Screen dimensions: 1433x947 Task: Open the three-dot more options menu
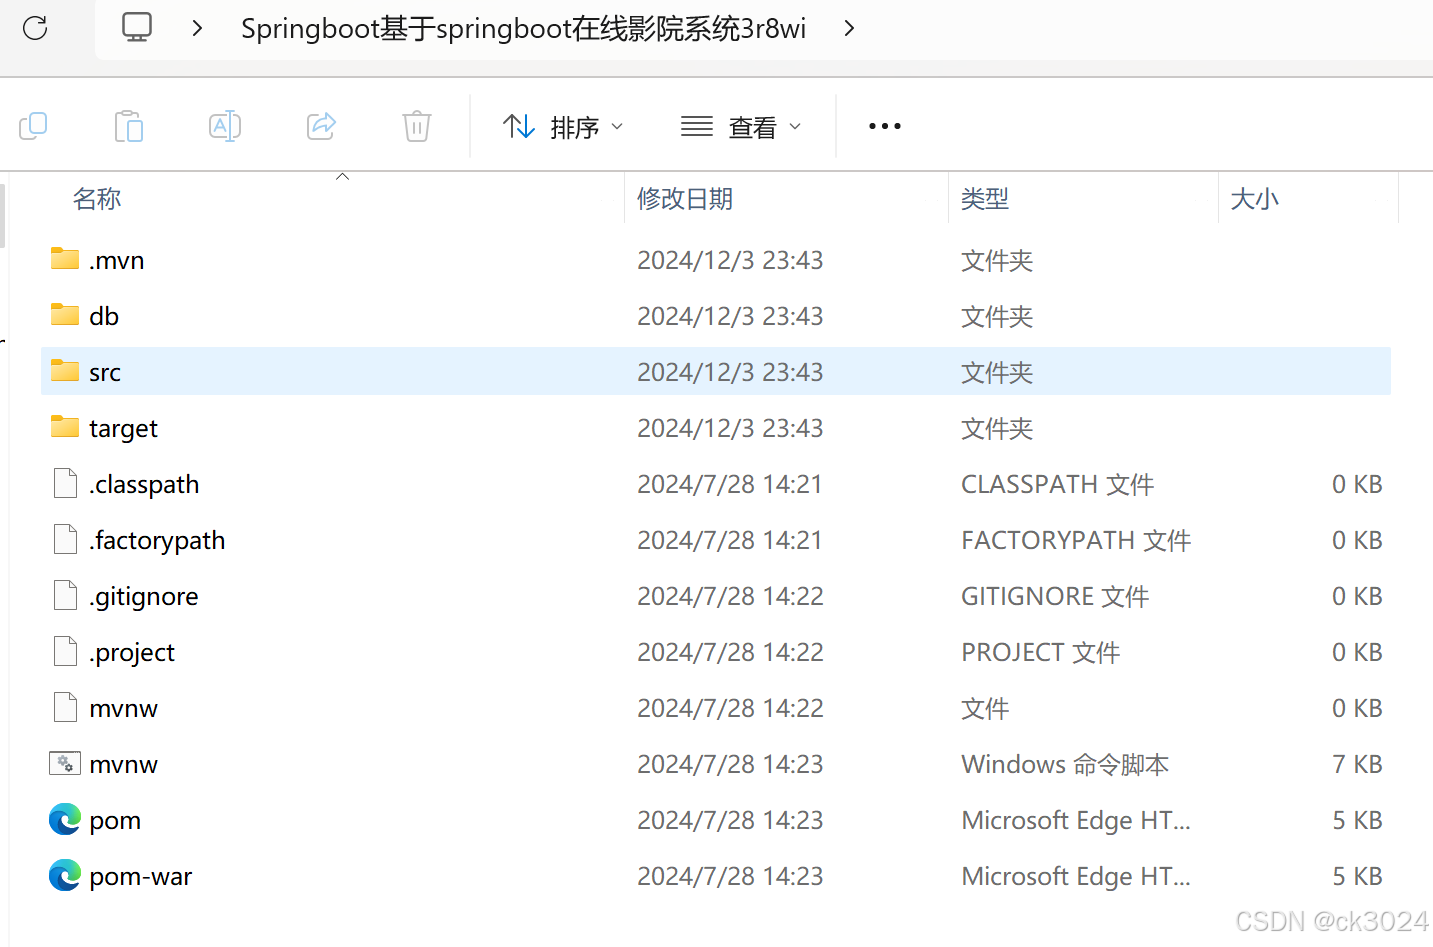[885, 126]
